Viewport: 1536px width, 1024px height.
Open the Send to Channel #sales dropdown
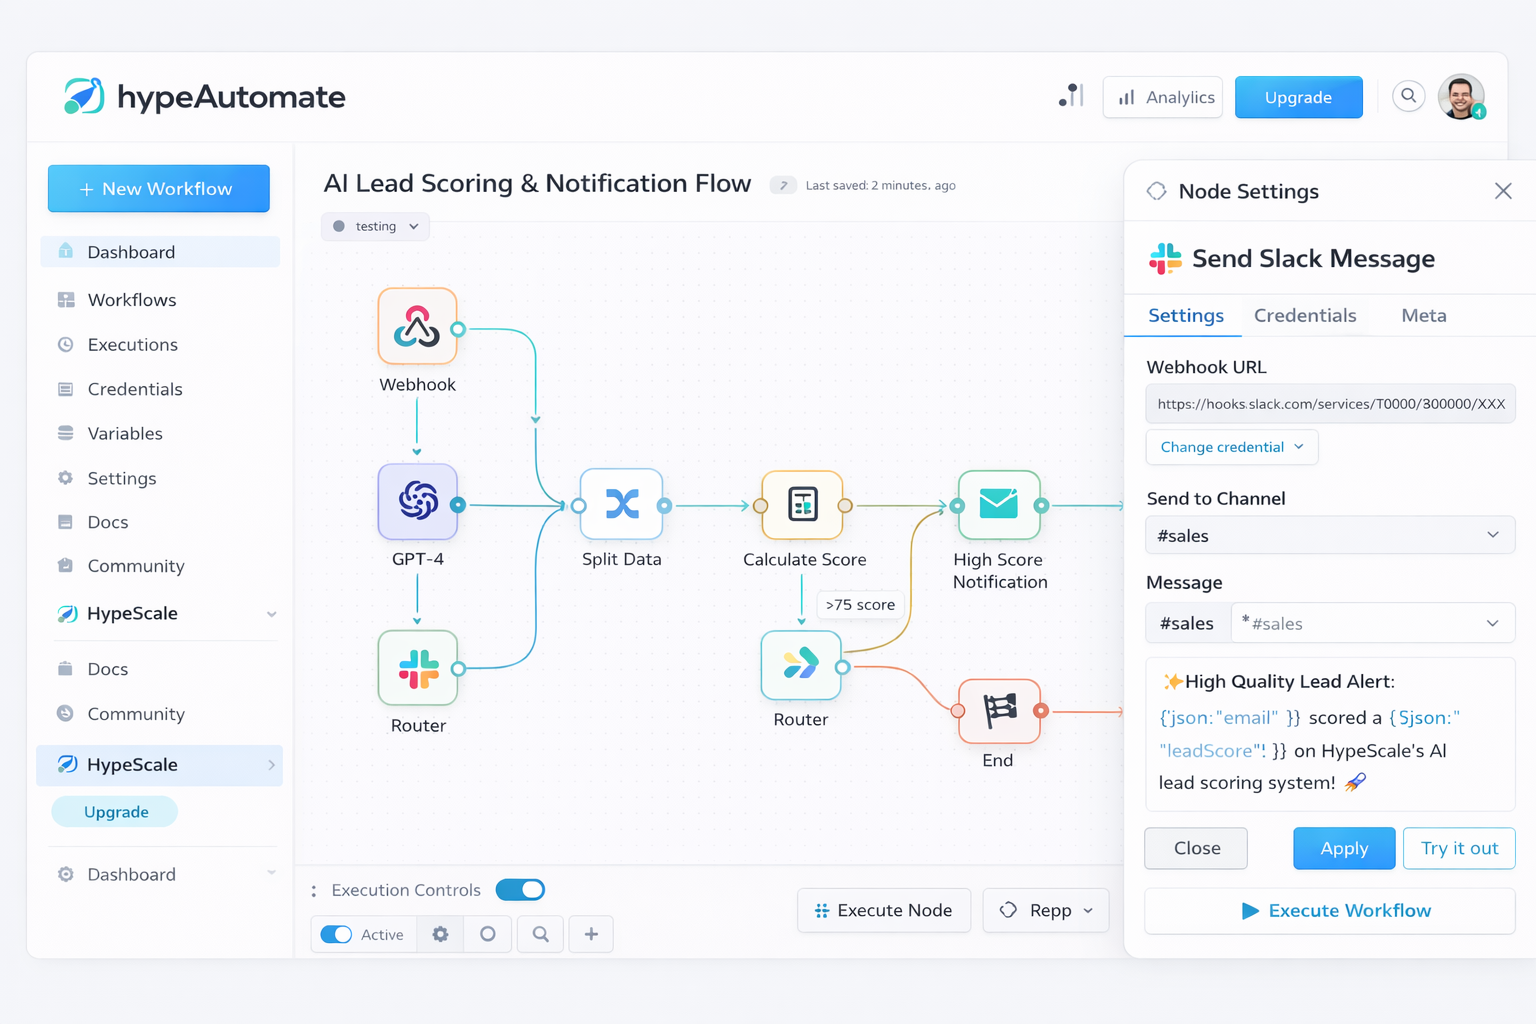click(x=1330, y=535)
